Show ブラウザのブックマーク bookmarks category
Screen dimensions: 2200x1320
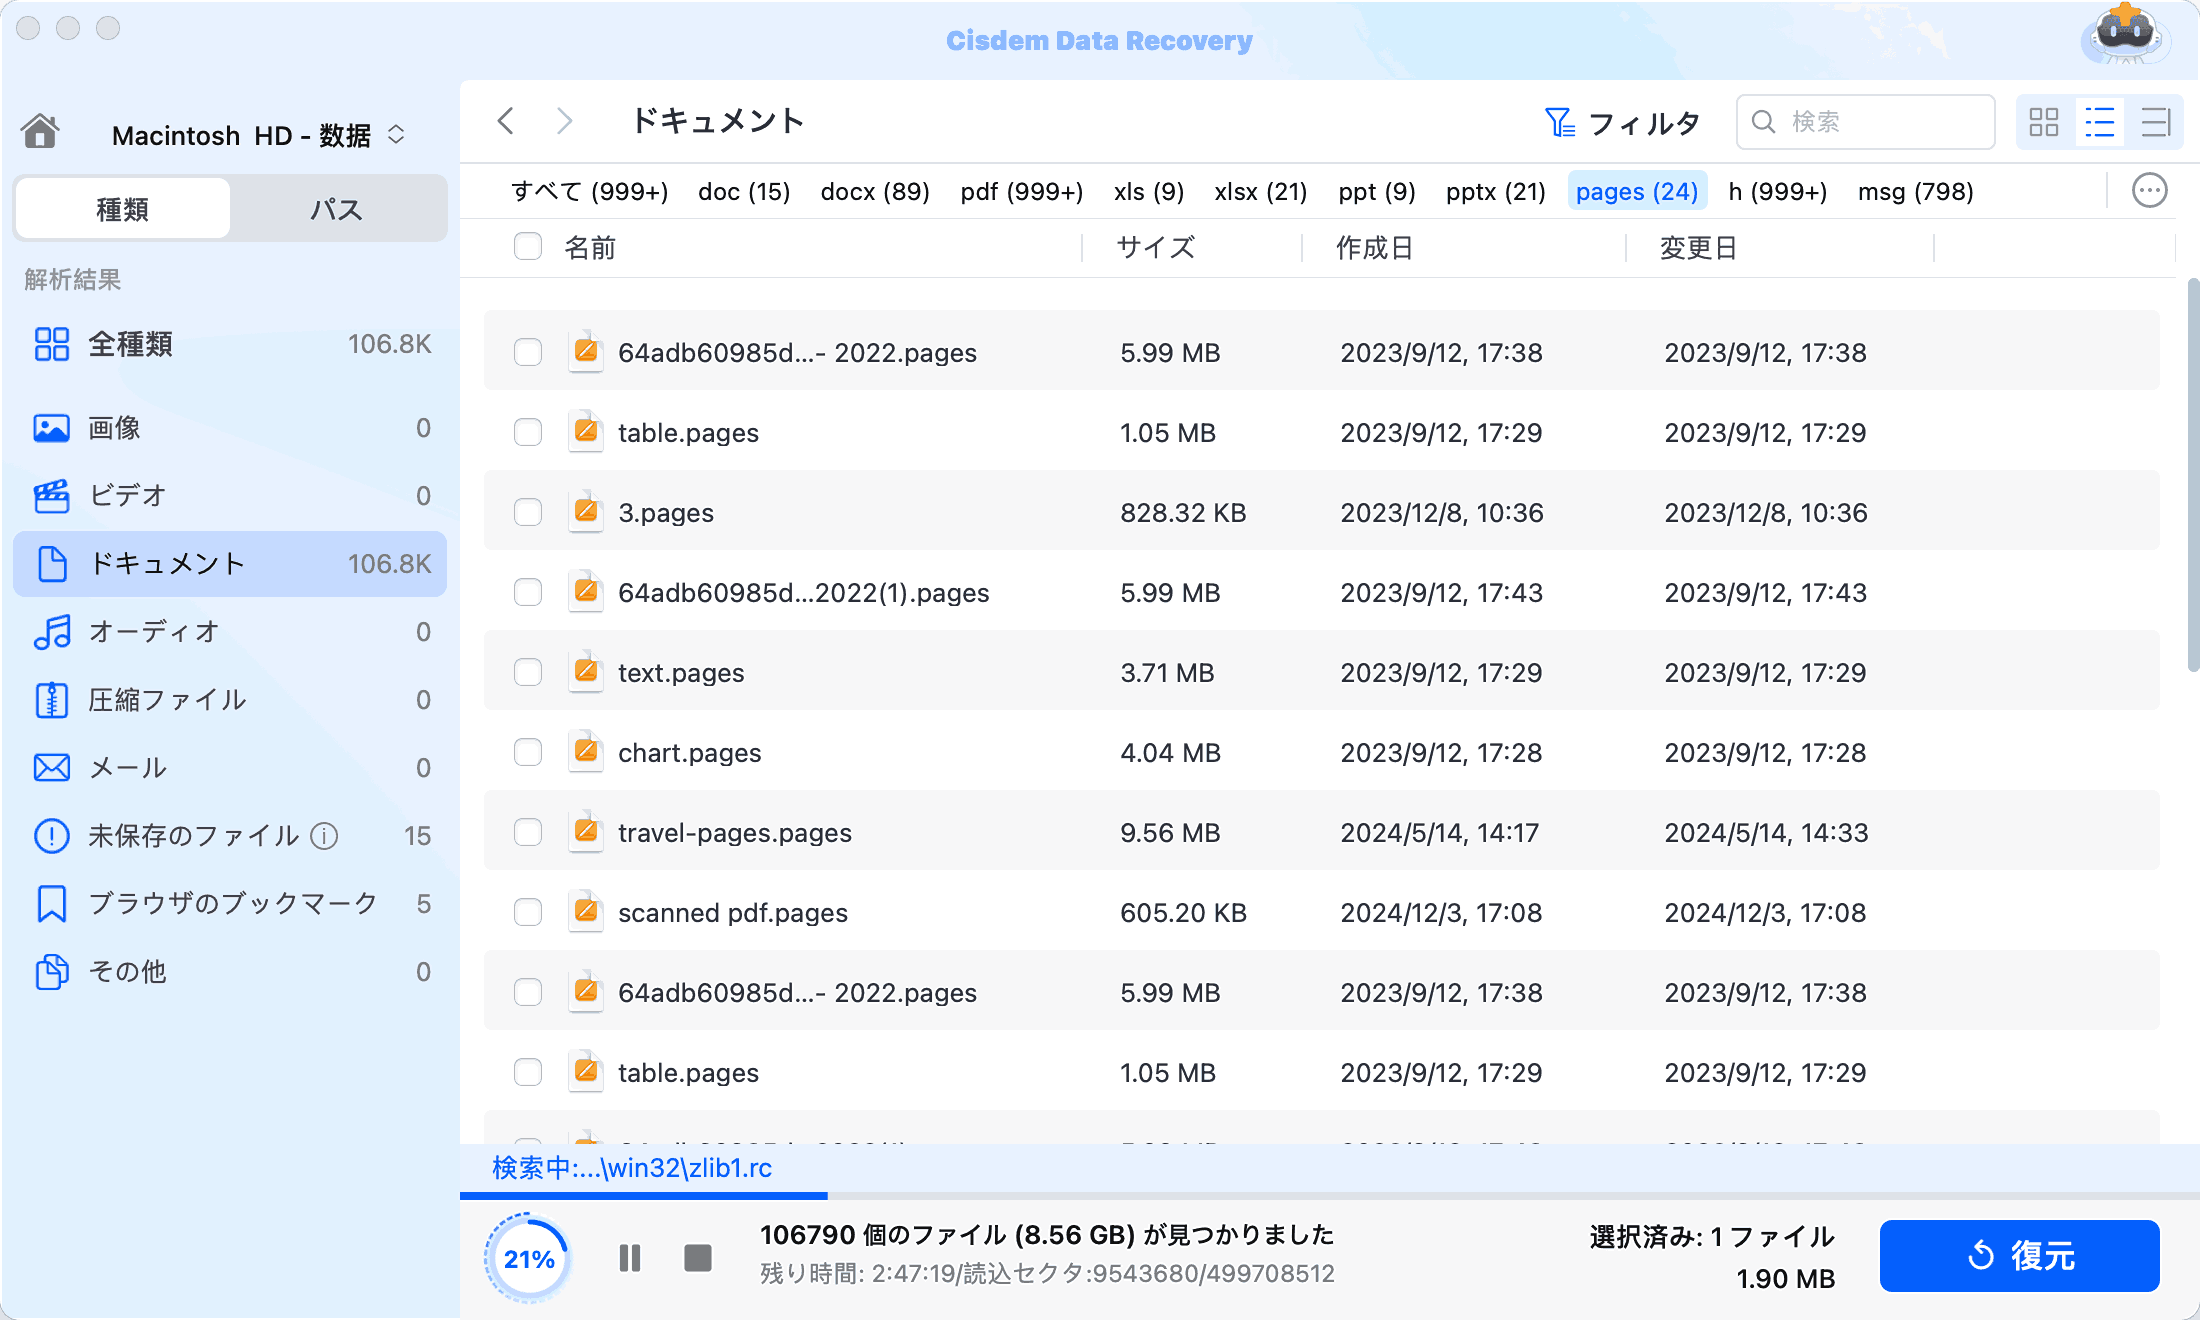pos(230,904)
